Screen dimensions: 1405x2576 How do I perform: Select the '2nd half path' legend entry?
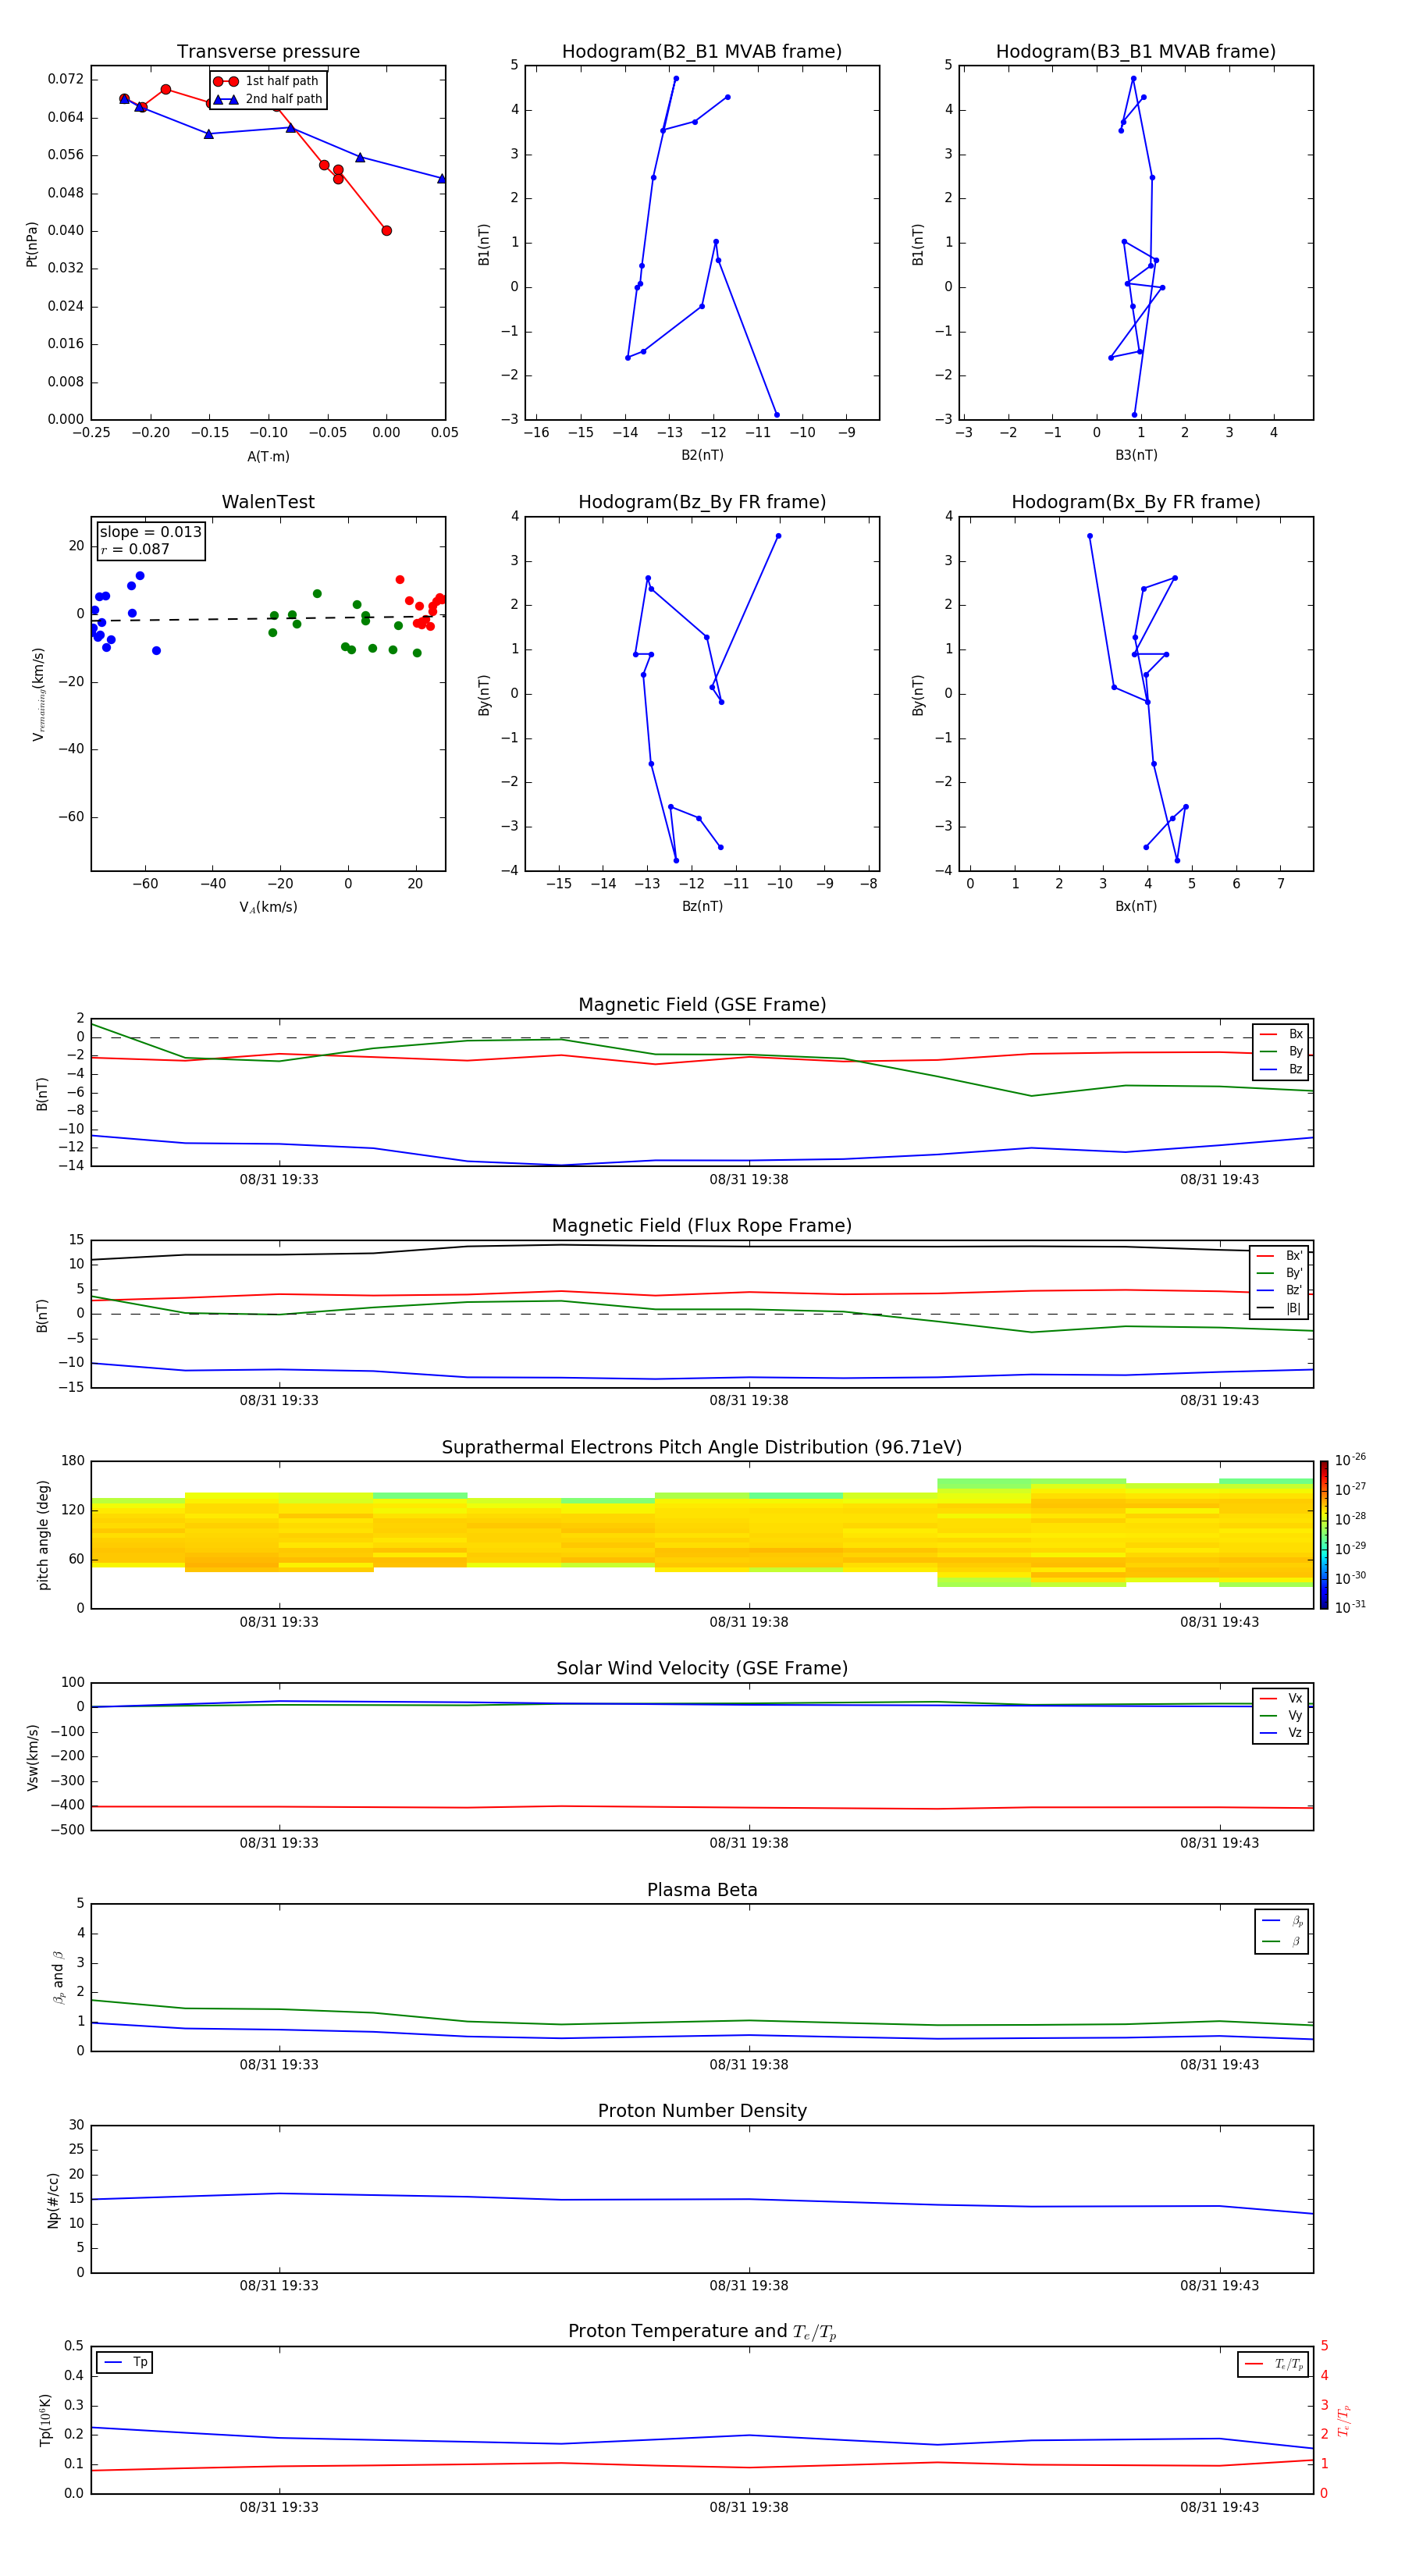coord(267,99)
